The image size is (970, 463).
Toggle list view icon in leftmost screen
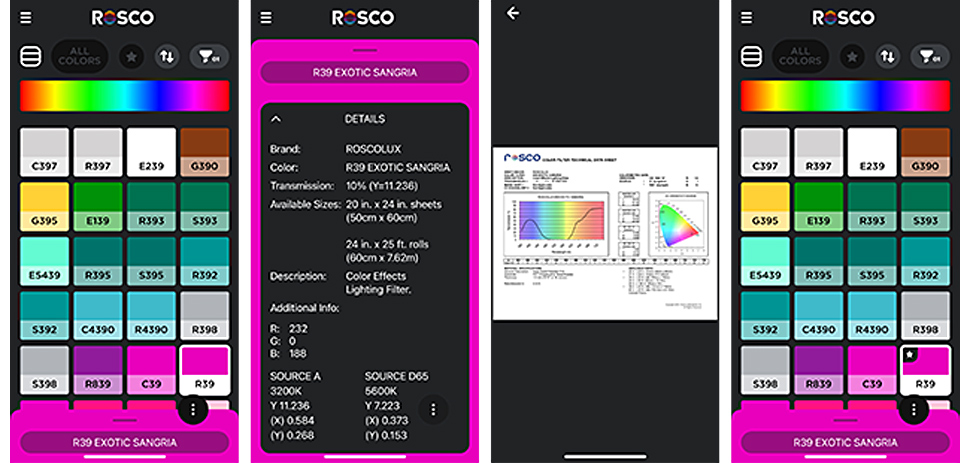point(30,57)
